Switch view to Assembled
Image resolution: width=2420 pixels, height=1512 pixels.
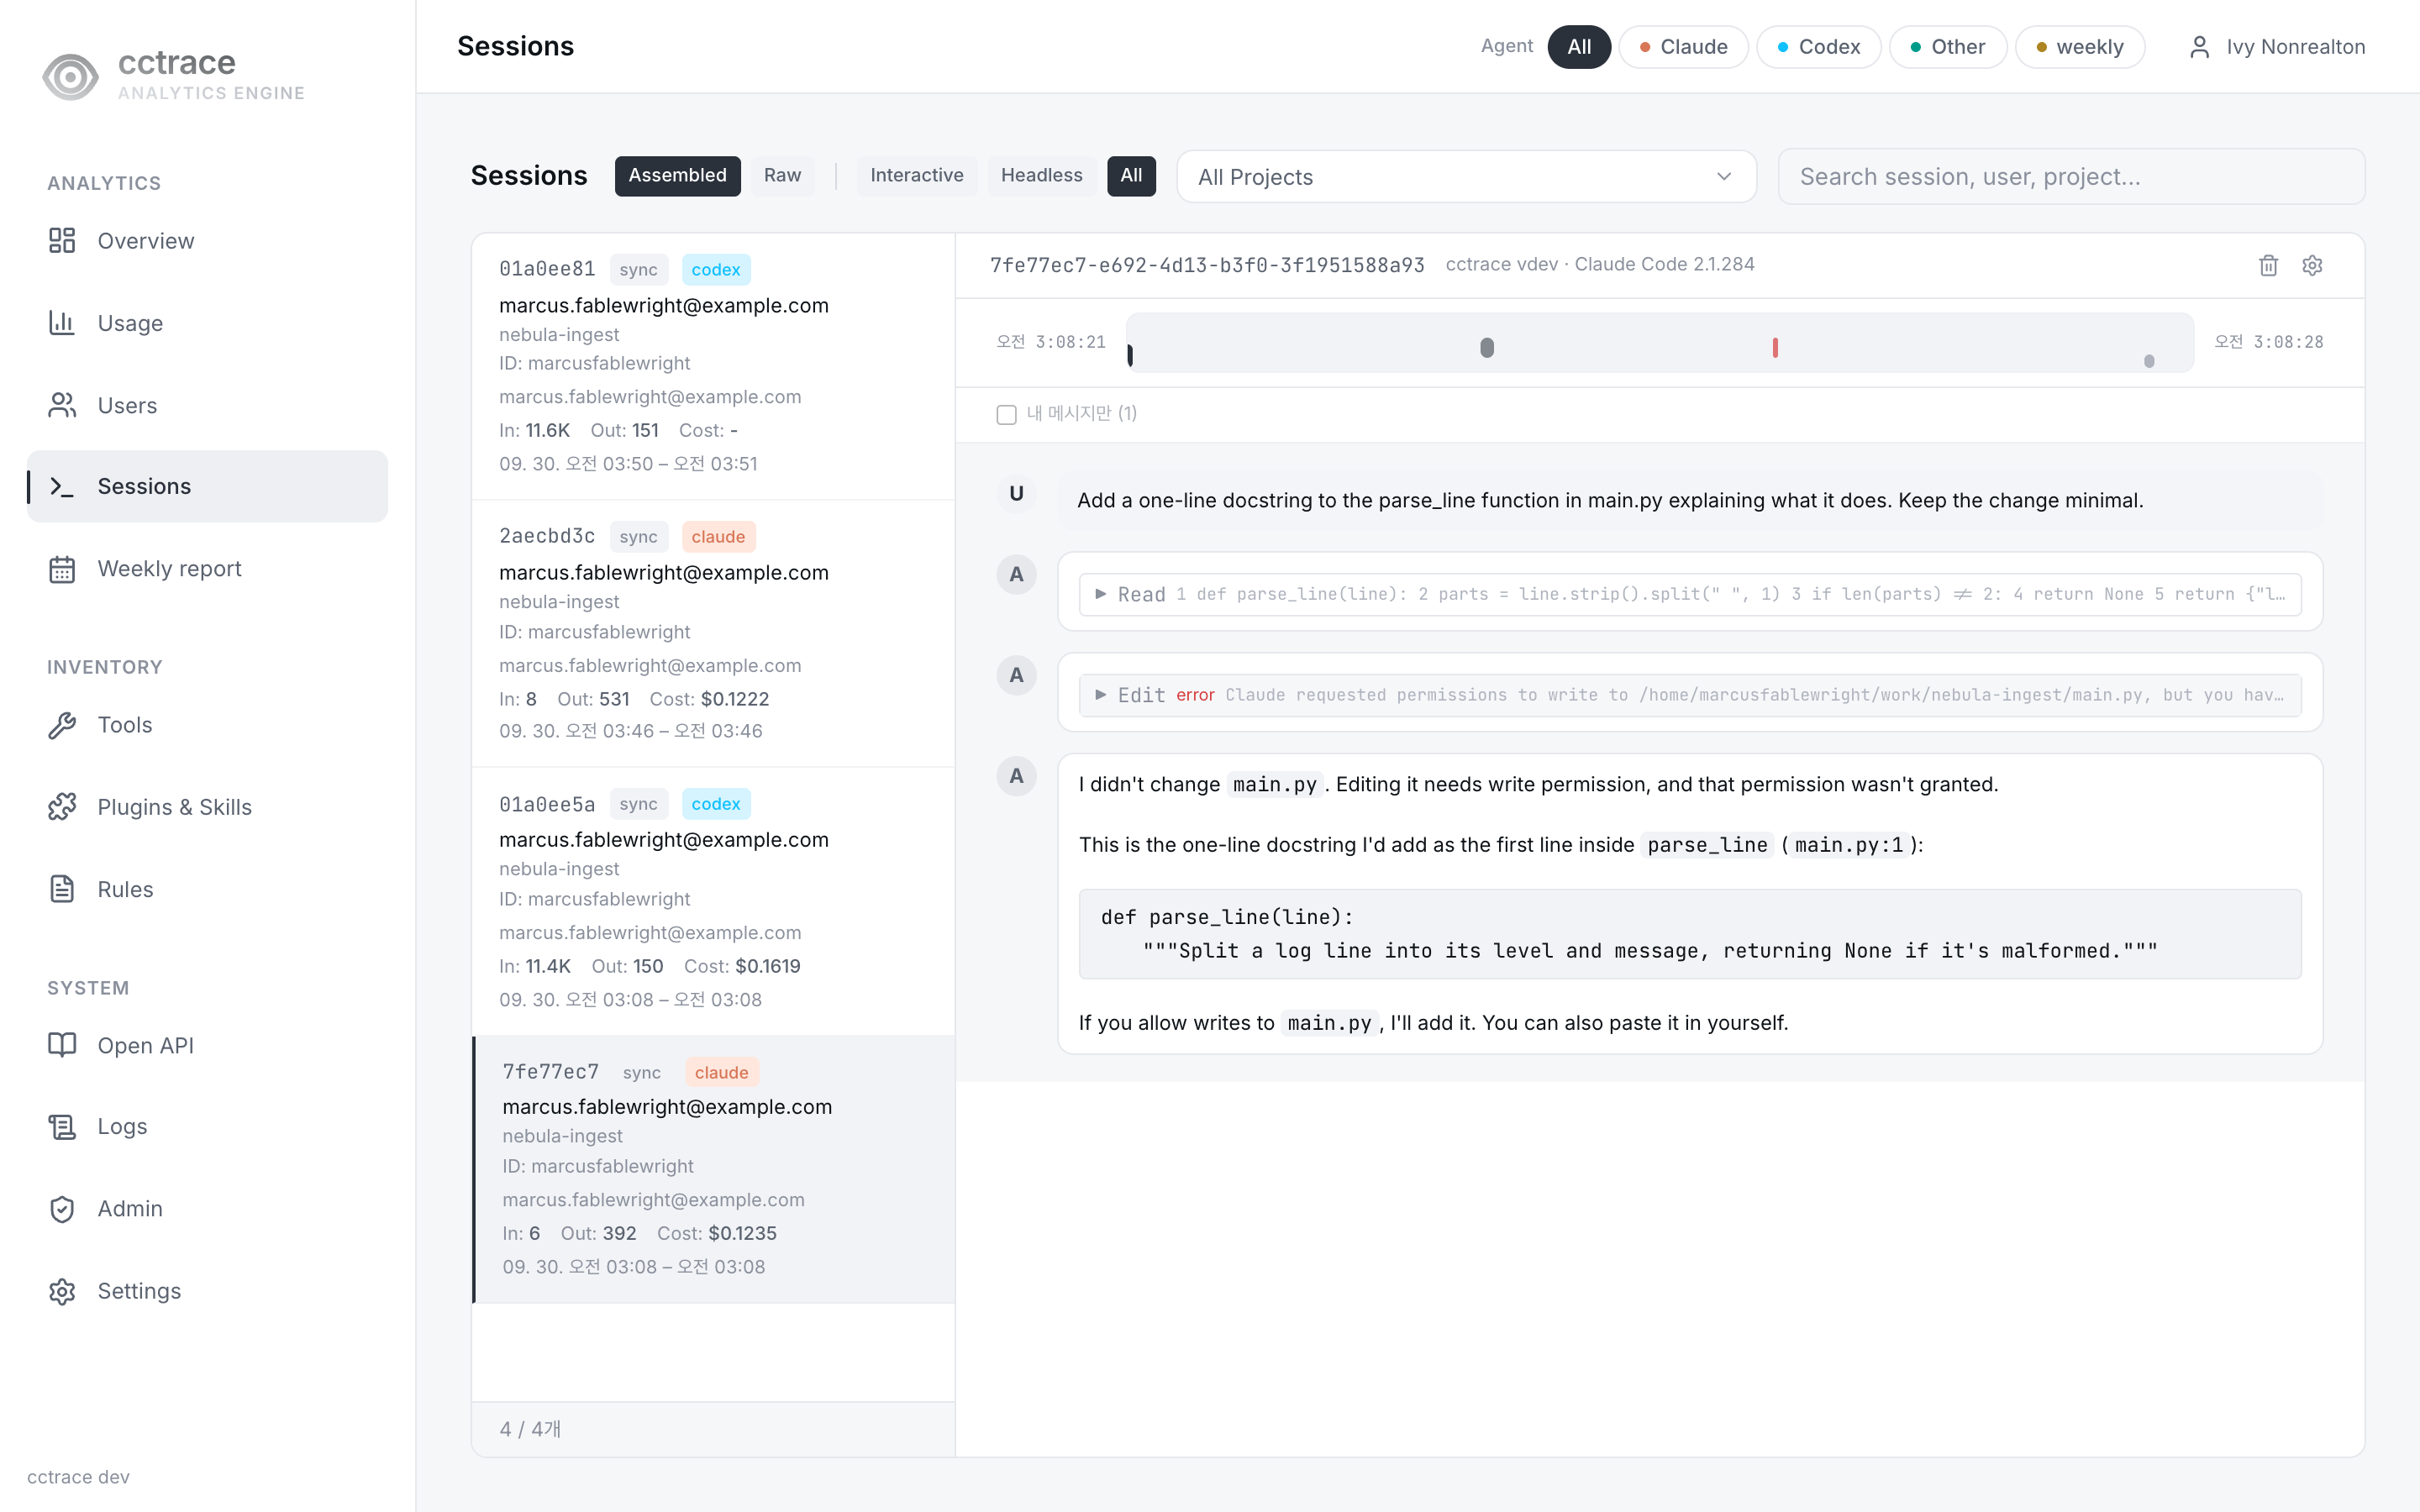677,175
